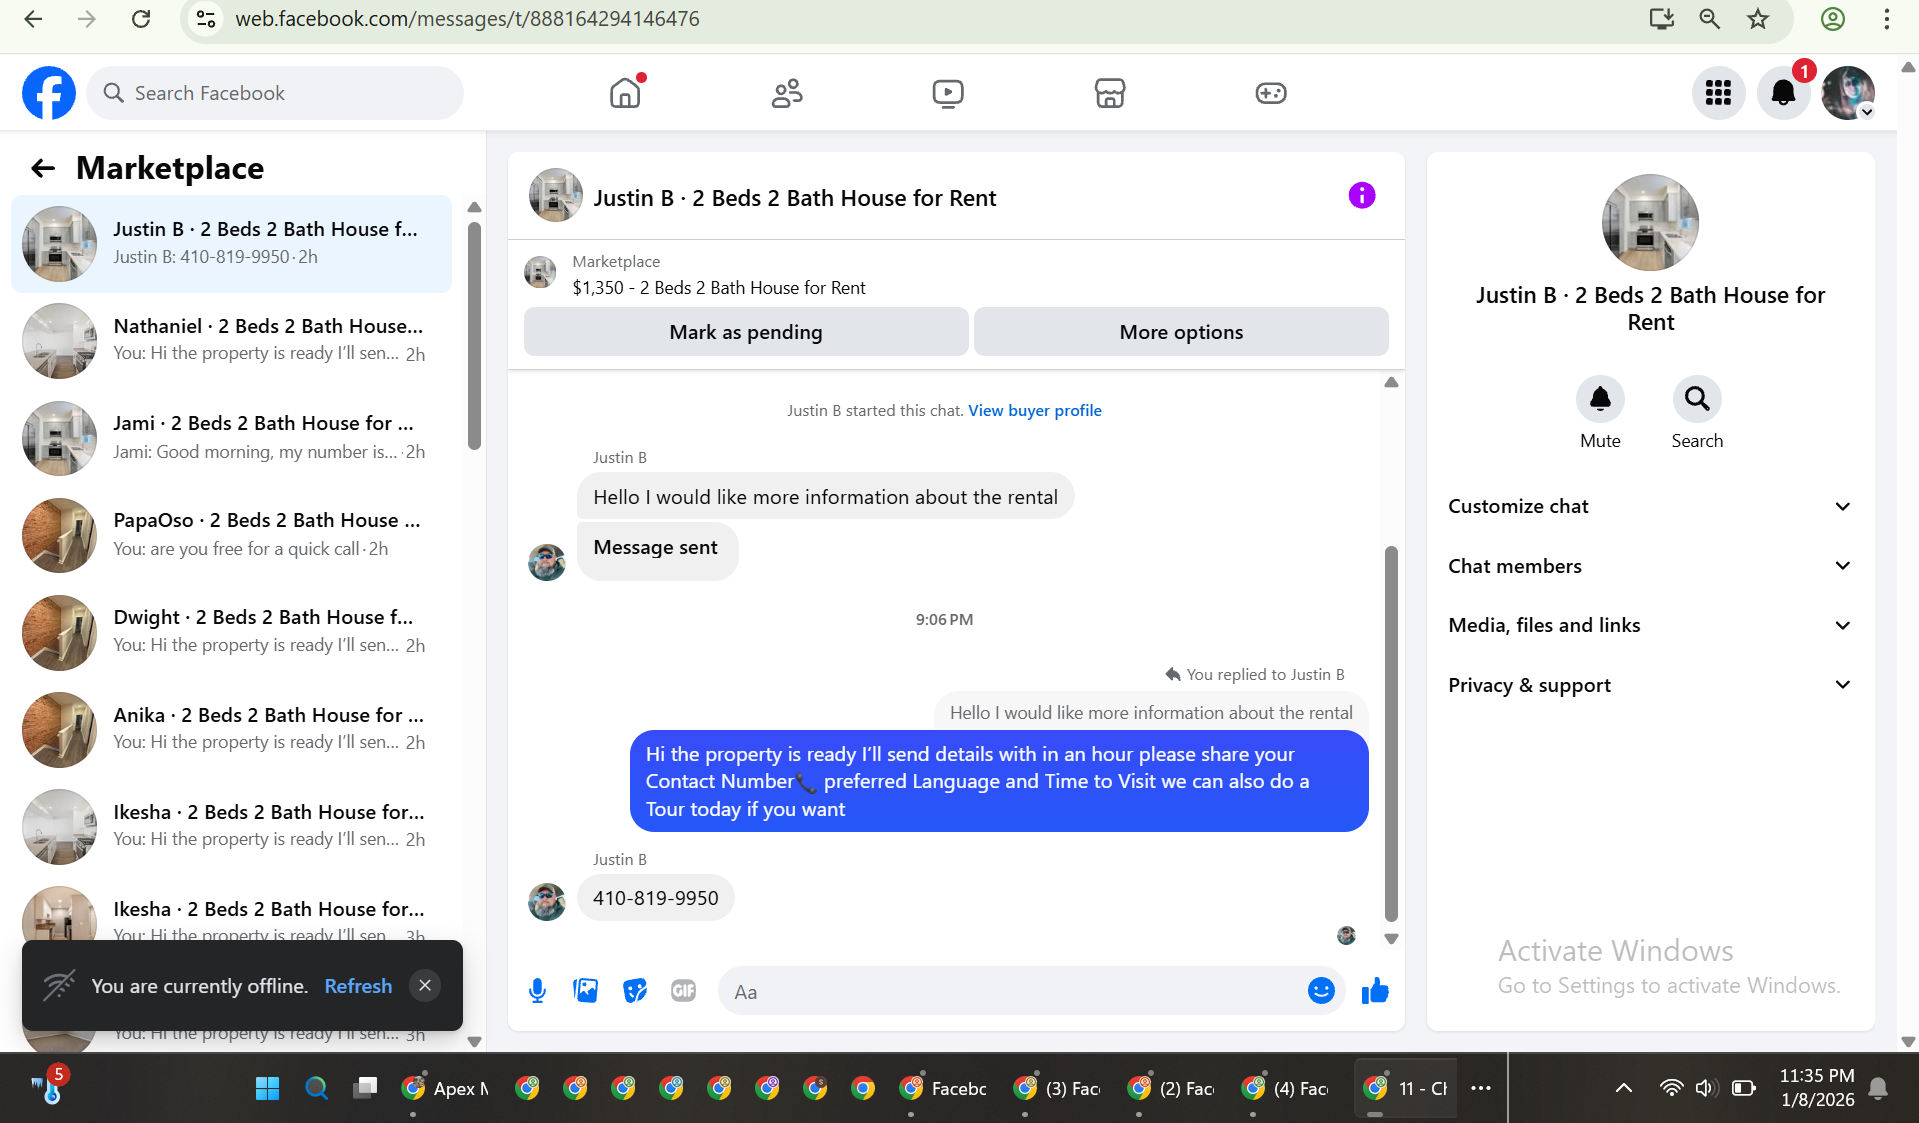Image resolution: width=1919 pixels, height=1123 pixels.
Task: Click the 410-819-9950 phone number message
Action: pyautogui.click(x=655, y=898)
